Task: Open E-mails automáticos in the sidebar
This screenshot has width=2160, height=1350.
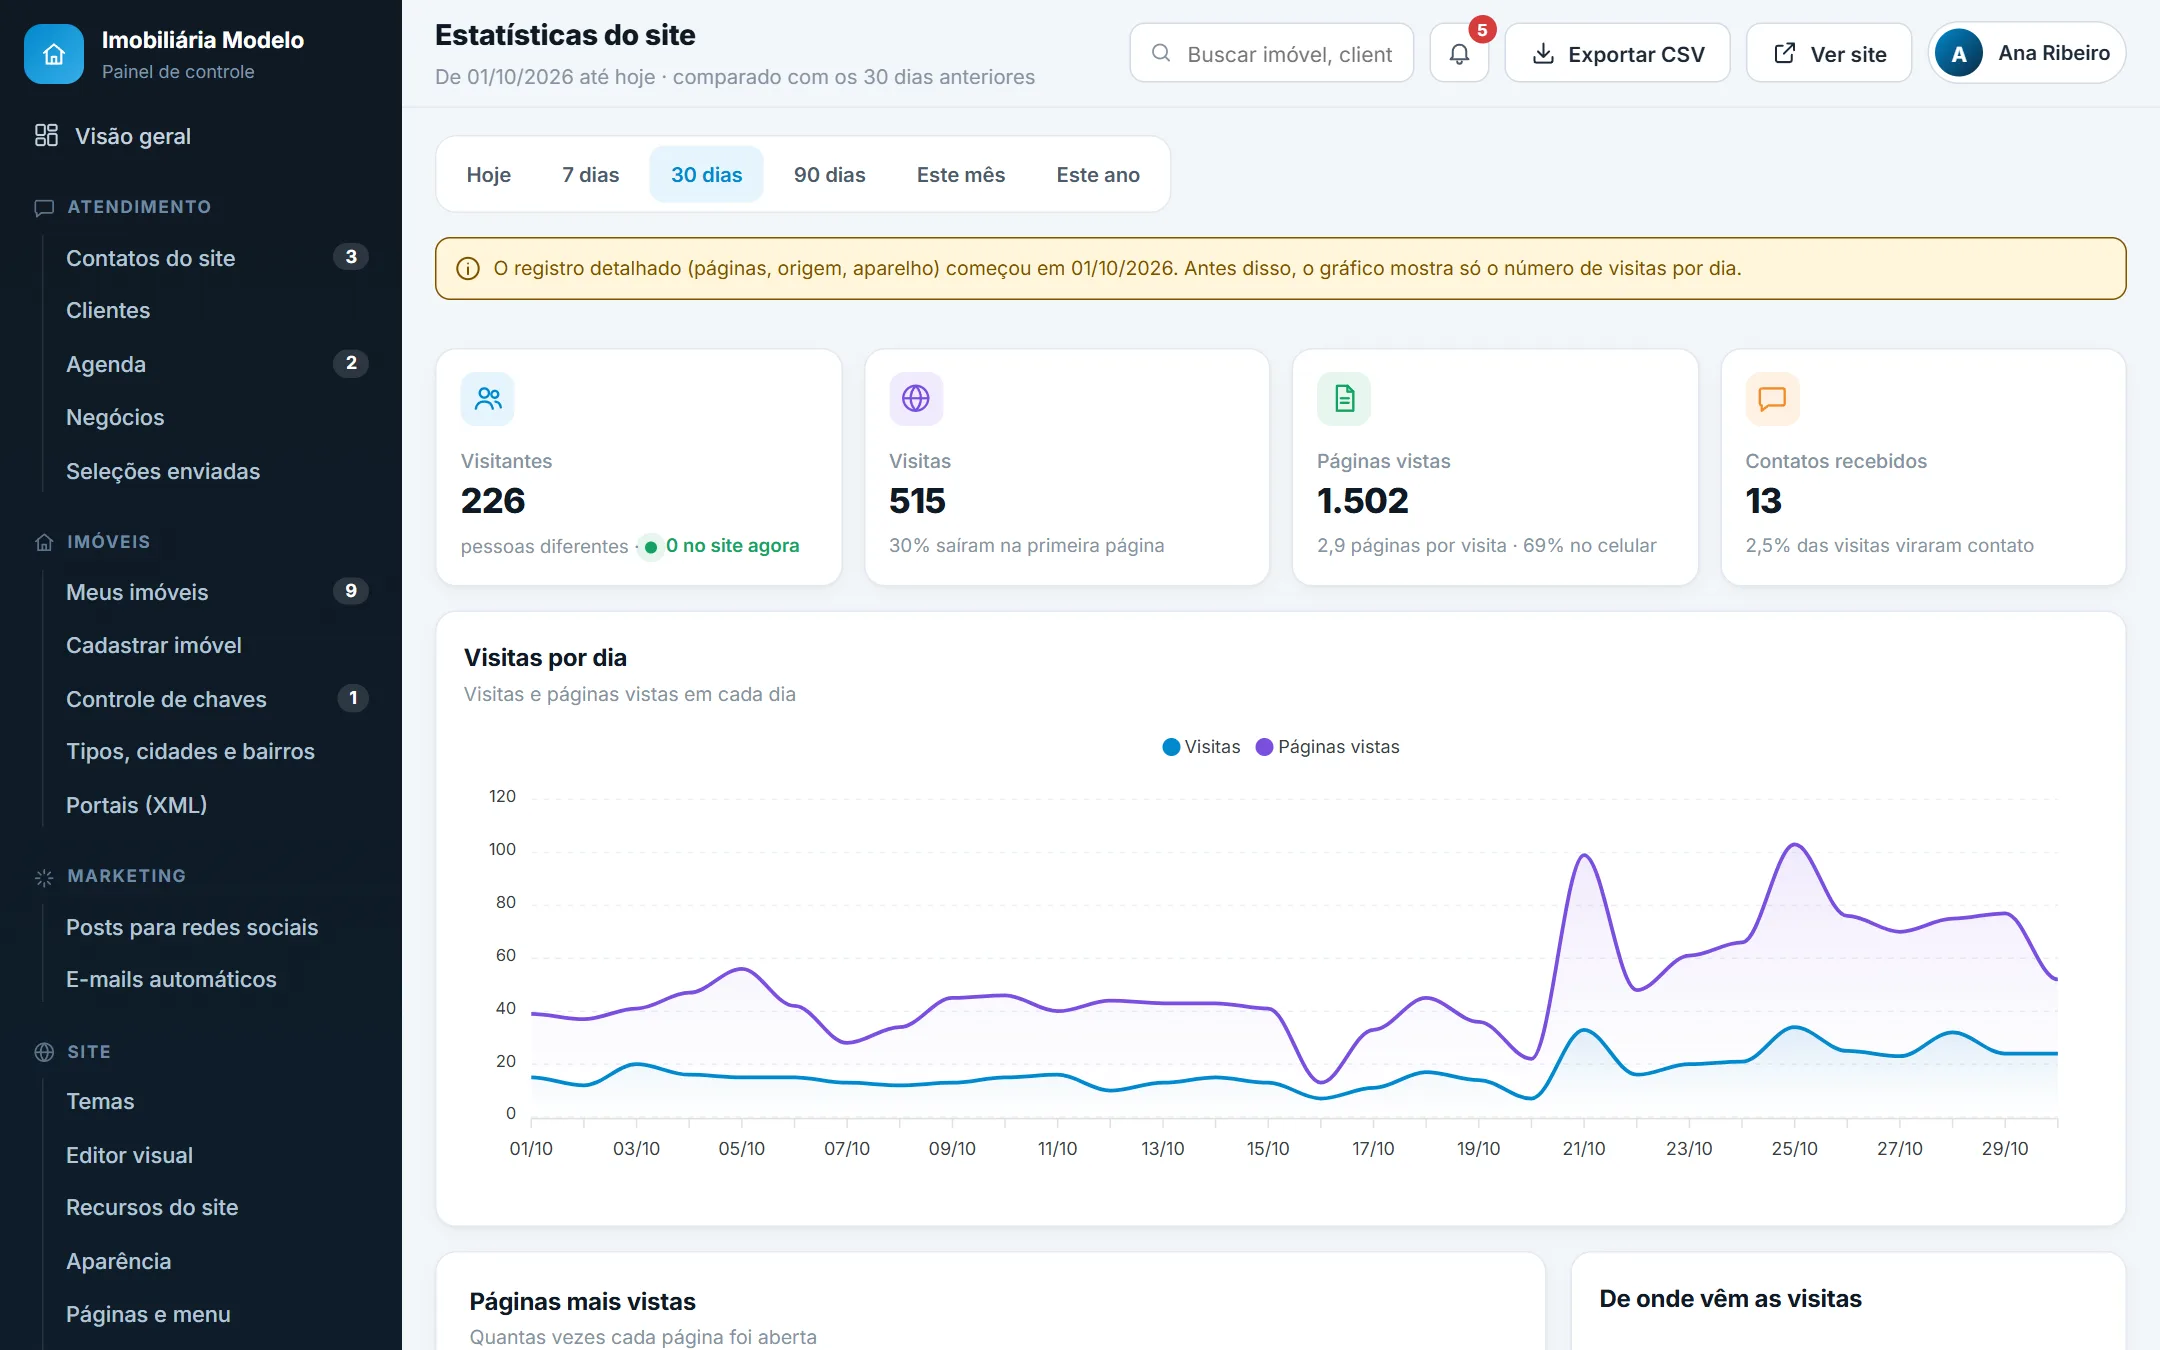Action: pyautogui.click(x=217, y=980)
